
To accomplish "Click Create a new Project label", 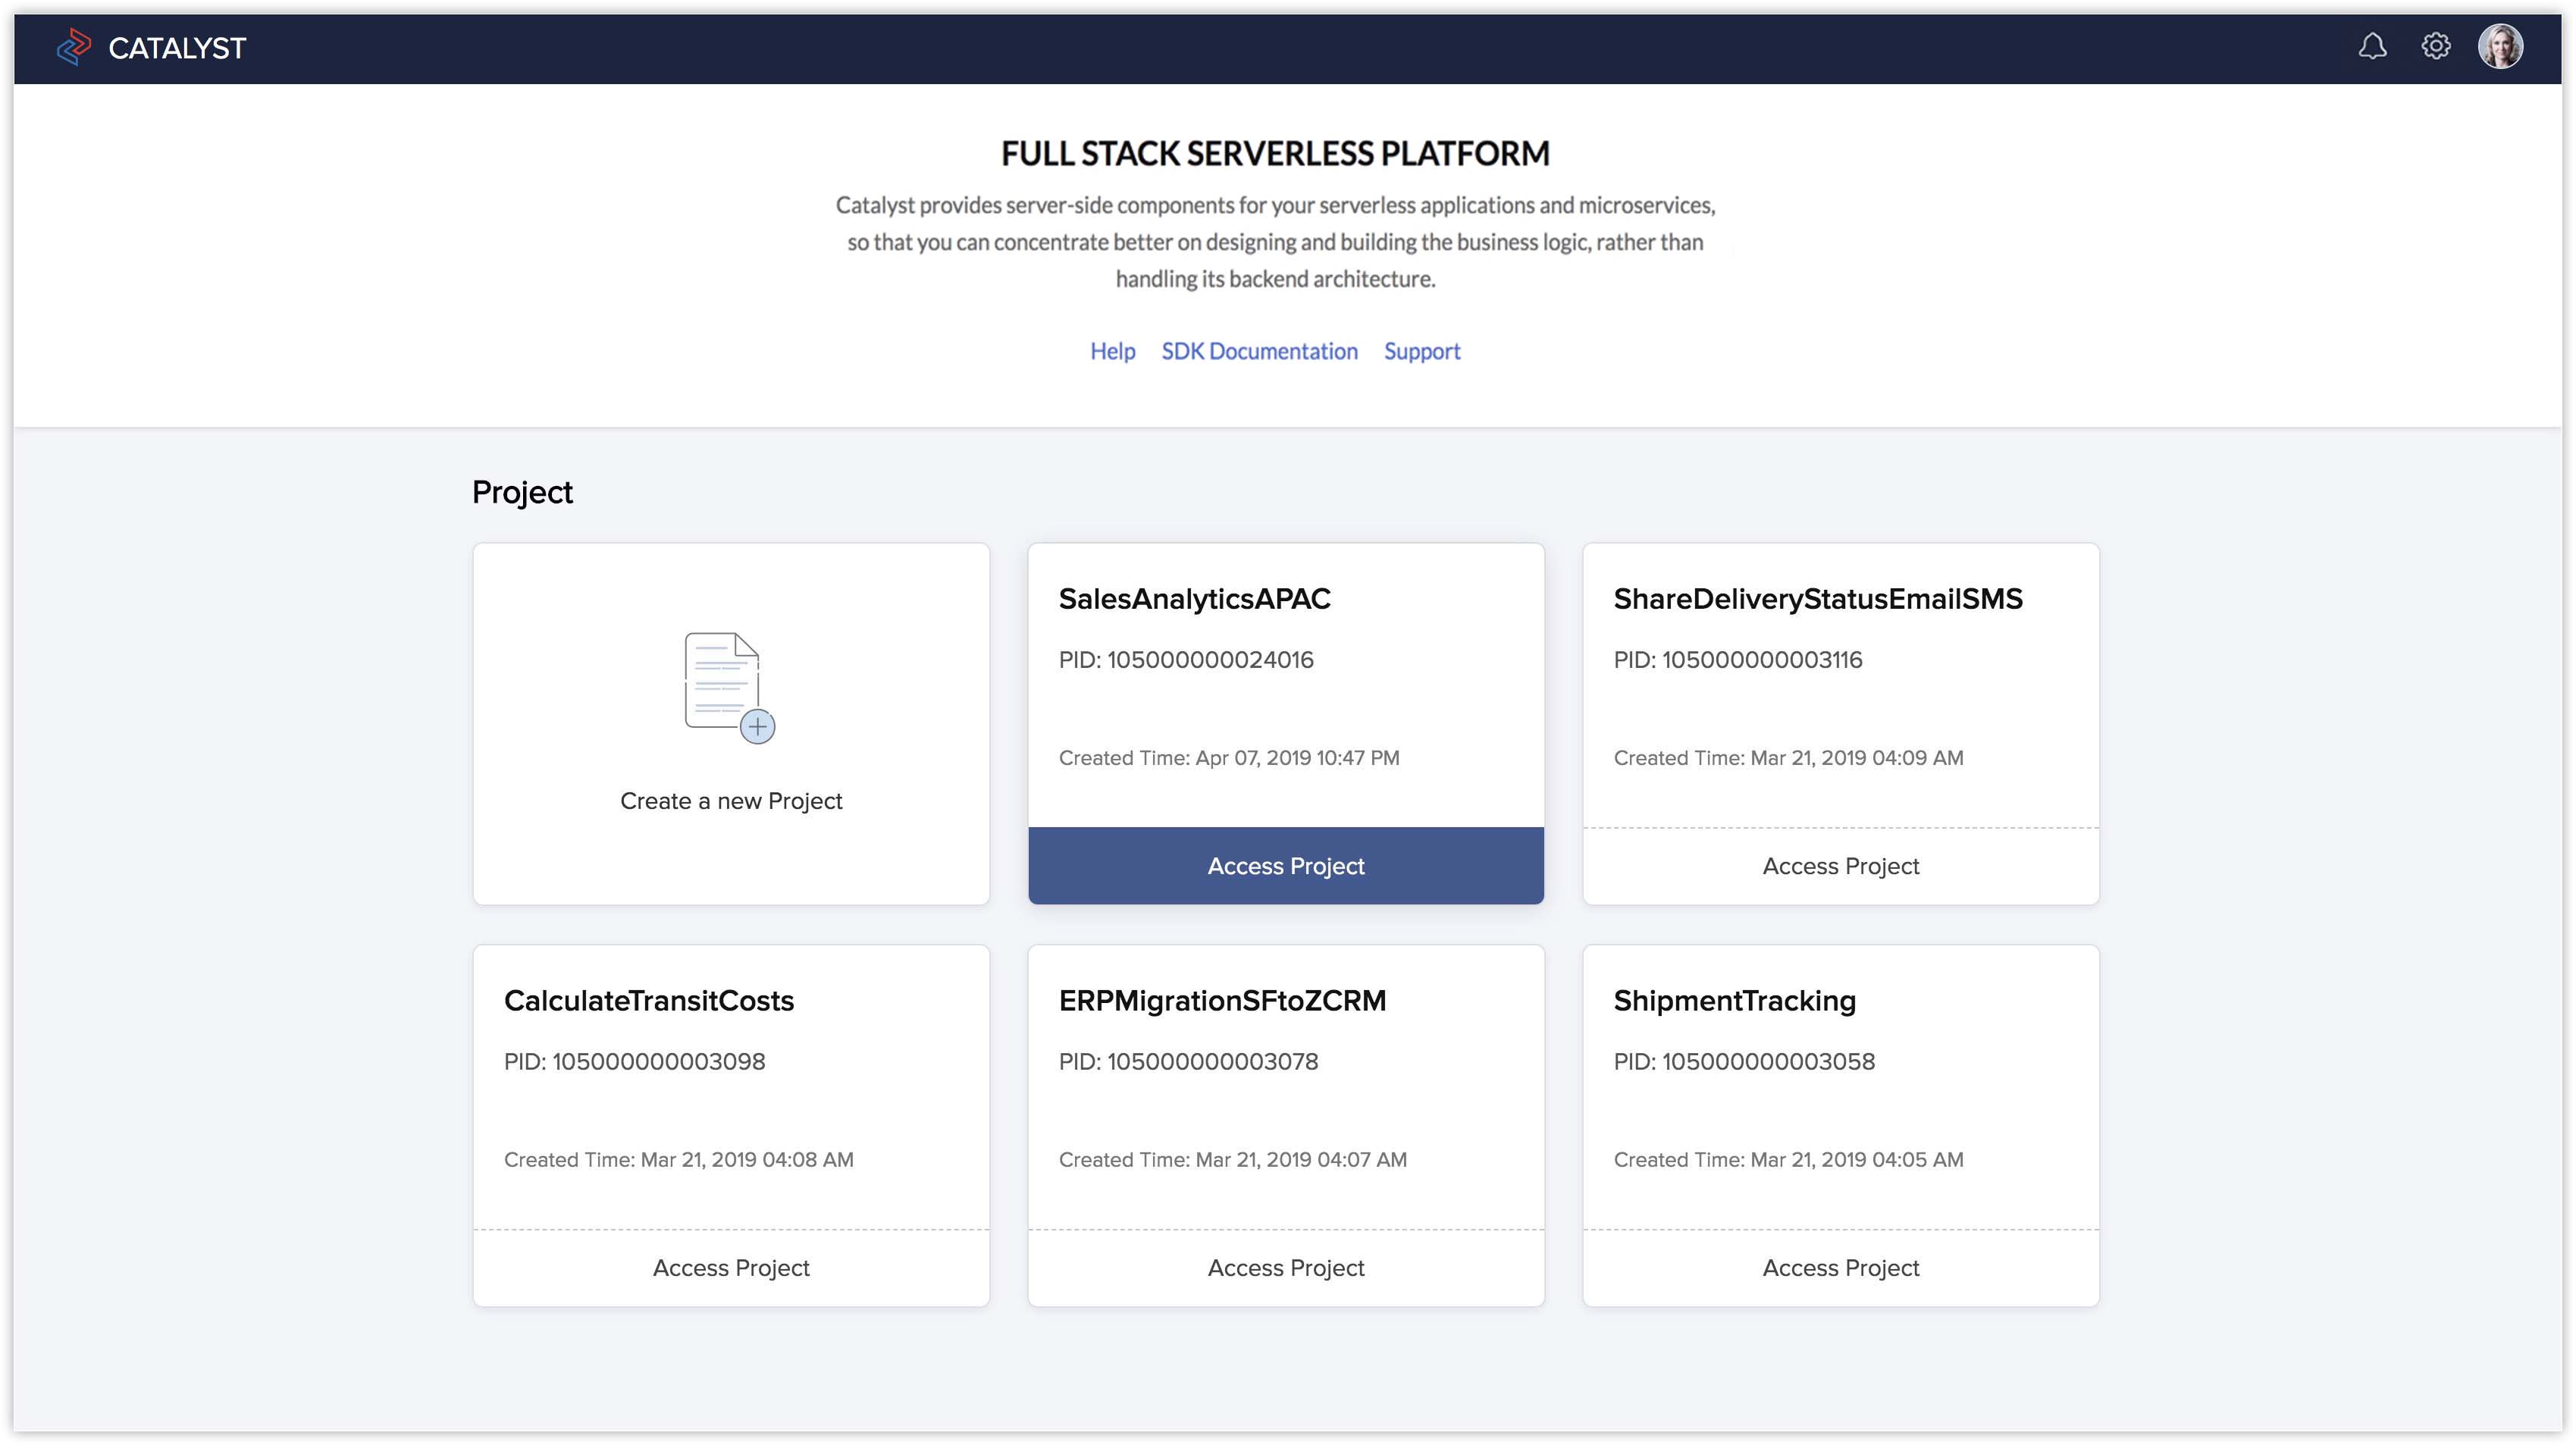I will pyautogui.click(x=731, y=801).
